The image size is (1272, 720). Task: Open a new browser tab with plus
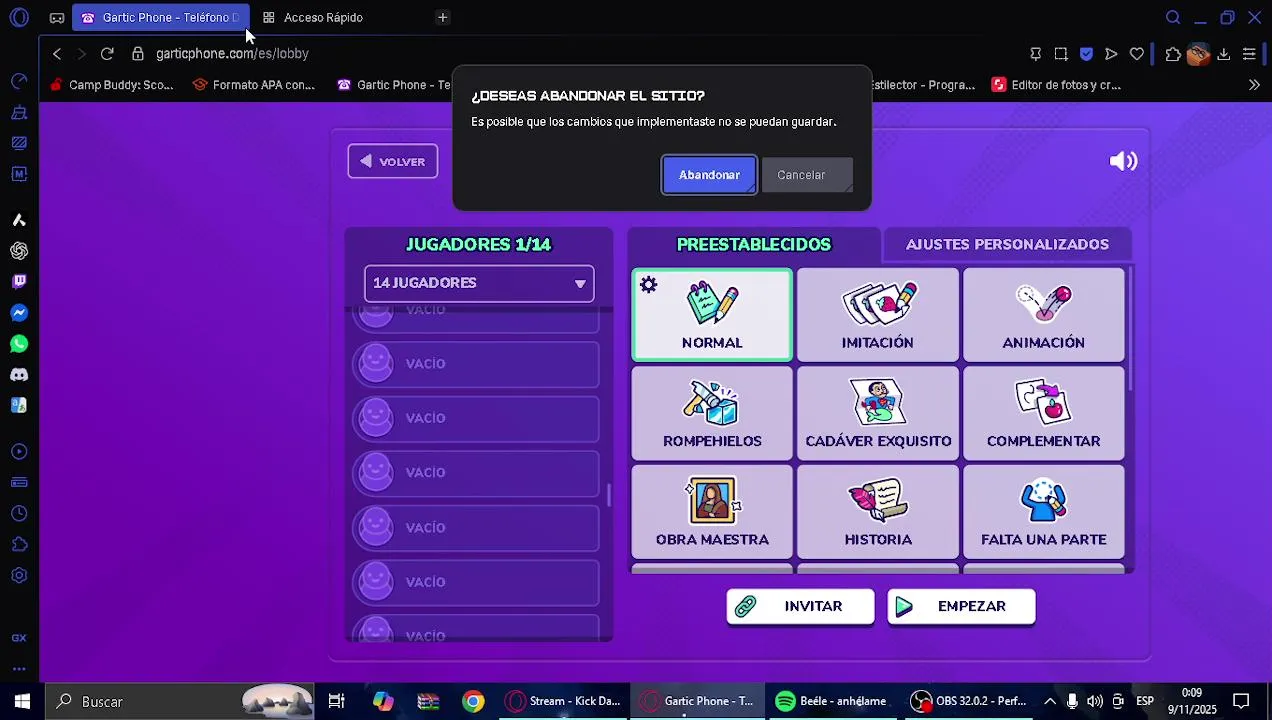pos(442,17)
